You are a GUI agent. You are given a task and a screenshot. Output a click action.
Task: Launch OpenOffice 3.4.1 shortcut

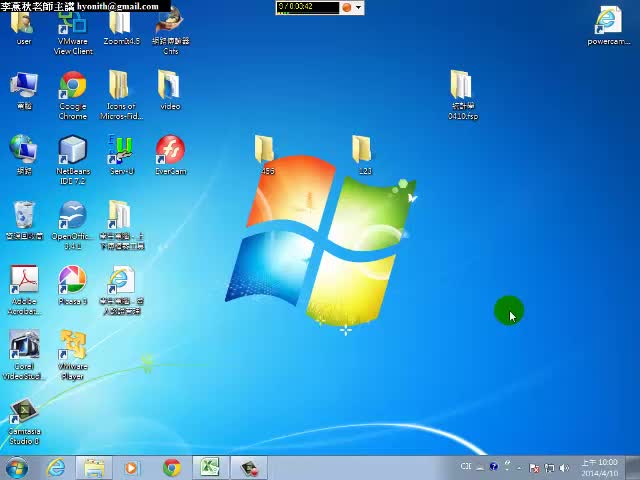[x=73, y=225]
